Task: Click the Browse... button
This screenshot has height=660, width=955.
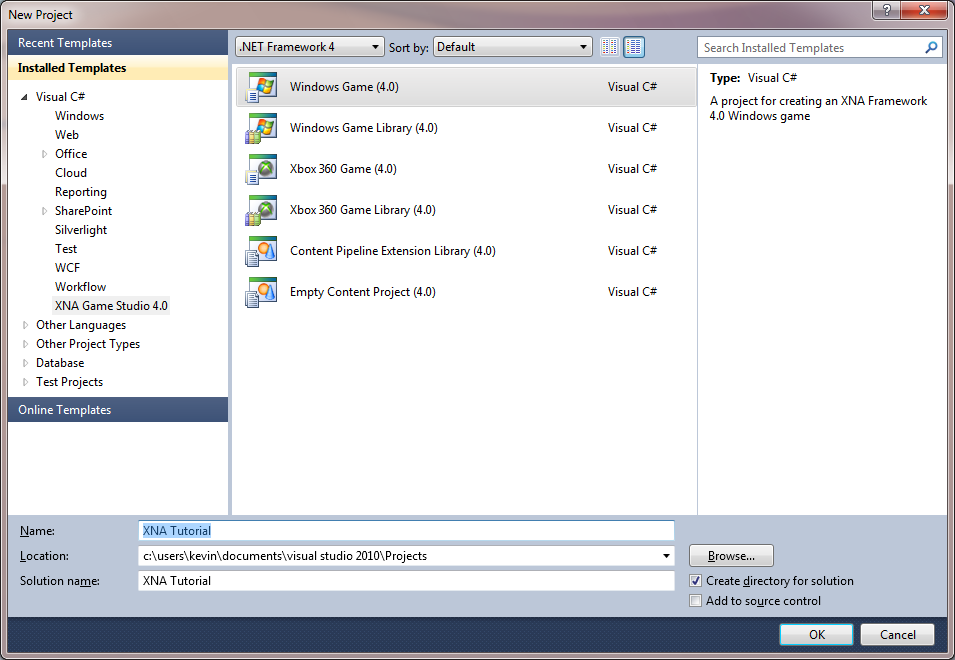Action: point(731,556)
